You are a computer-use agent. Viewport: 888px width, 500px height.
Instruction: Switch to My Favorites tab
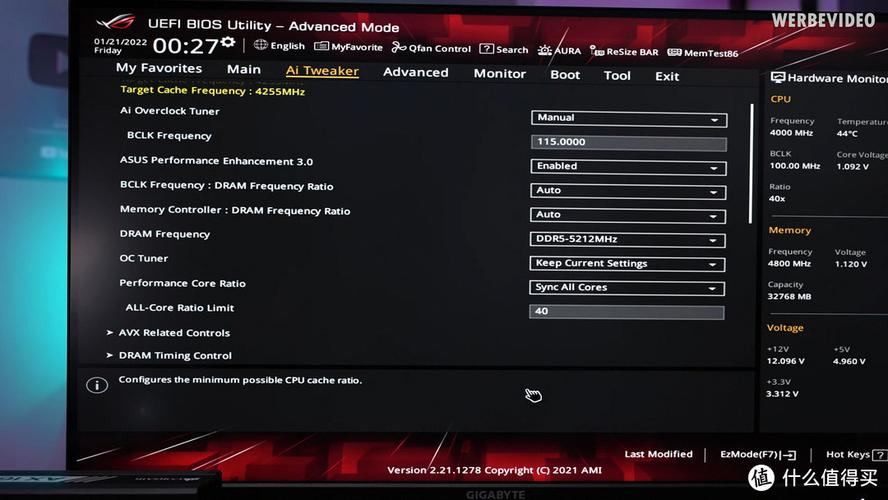coord(159,68)
